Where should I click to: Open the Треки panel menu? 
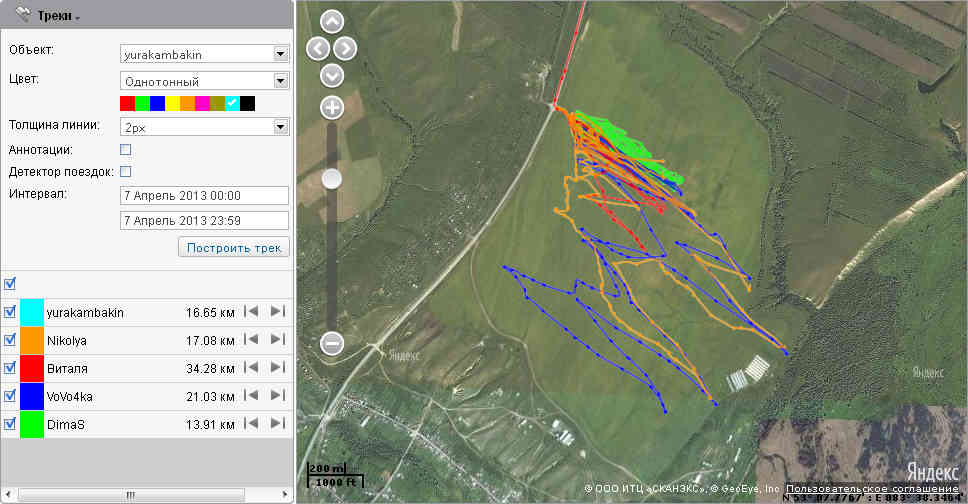point(58,14)
